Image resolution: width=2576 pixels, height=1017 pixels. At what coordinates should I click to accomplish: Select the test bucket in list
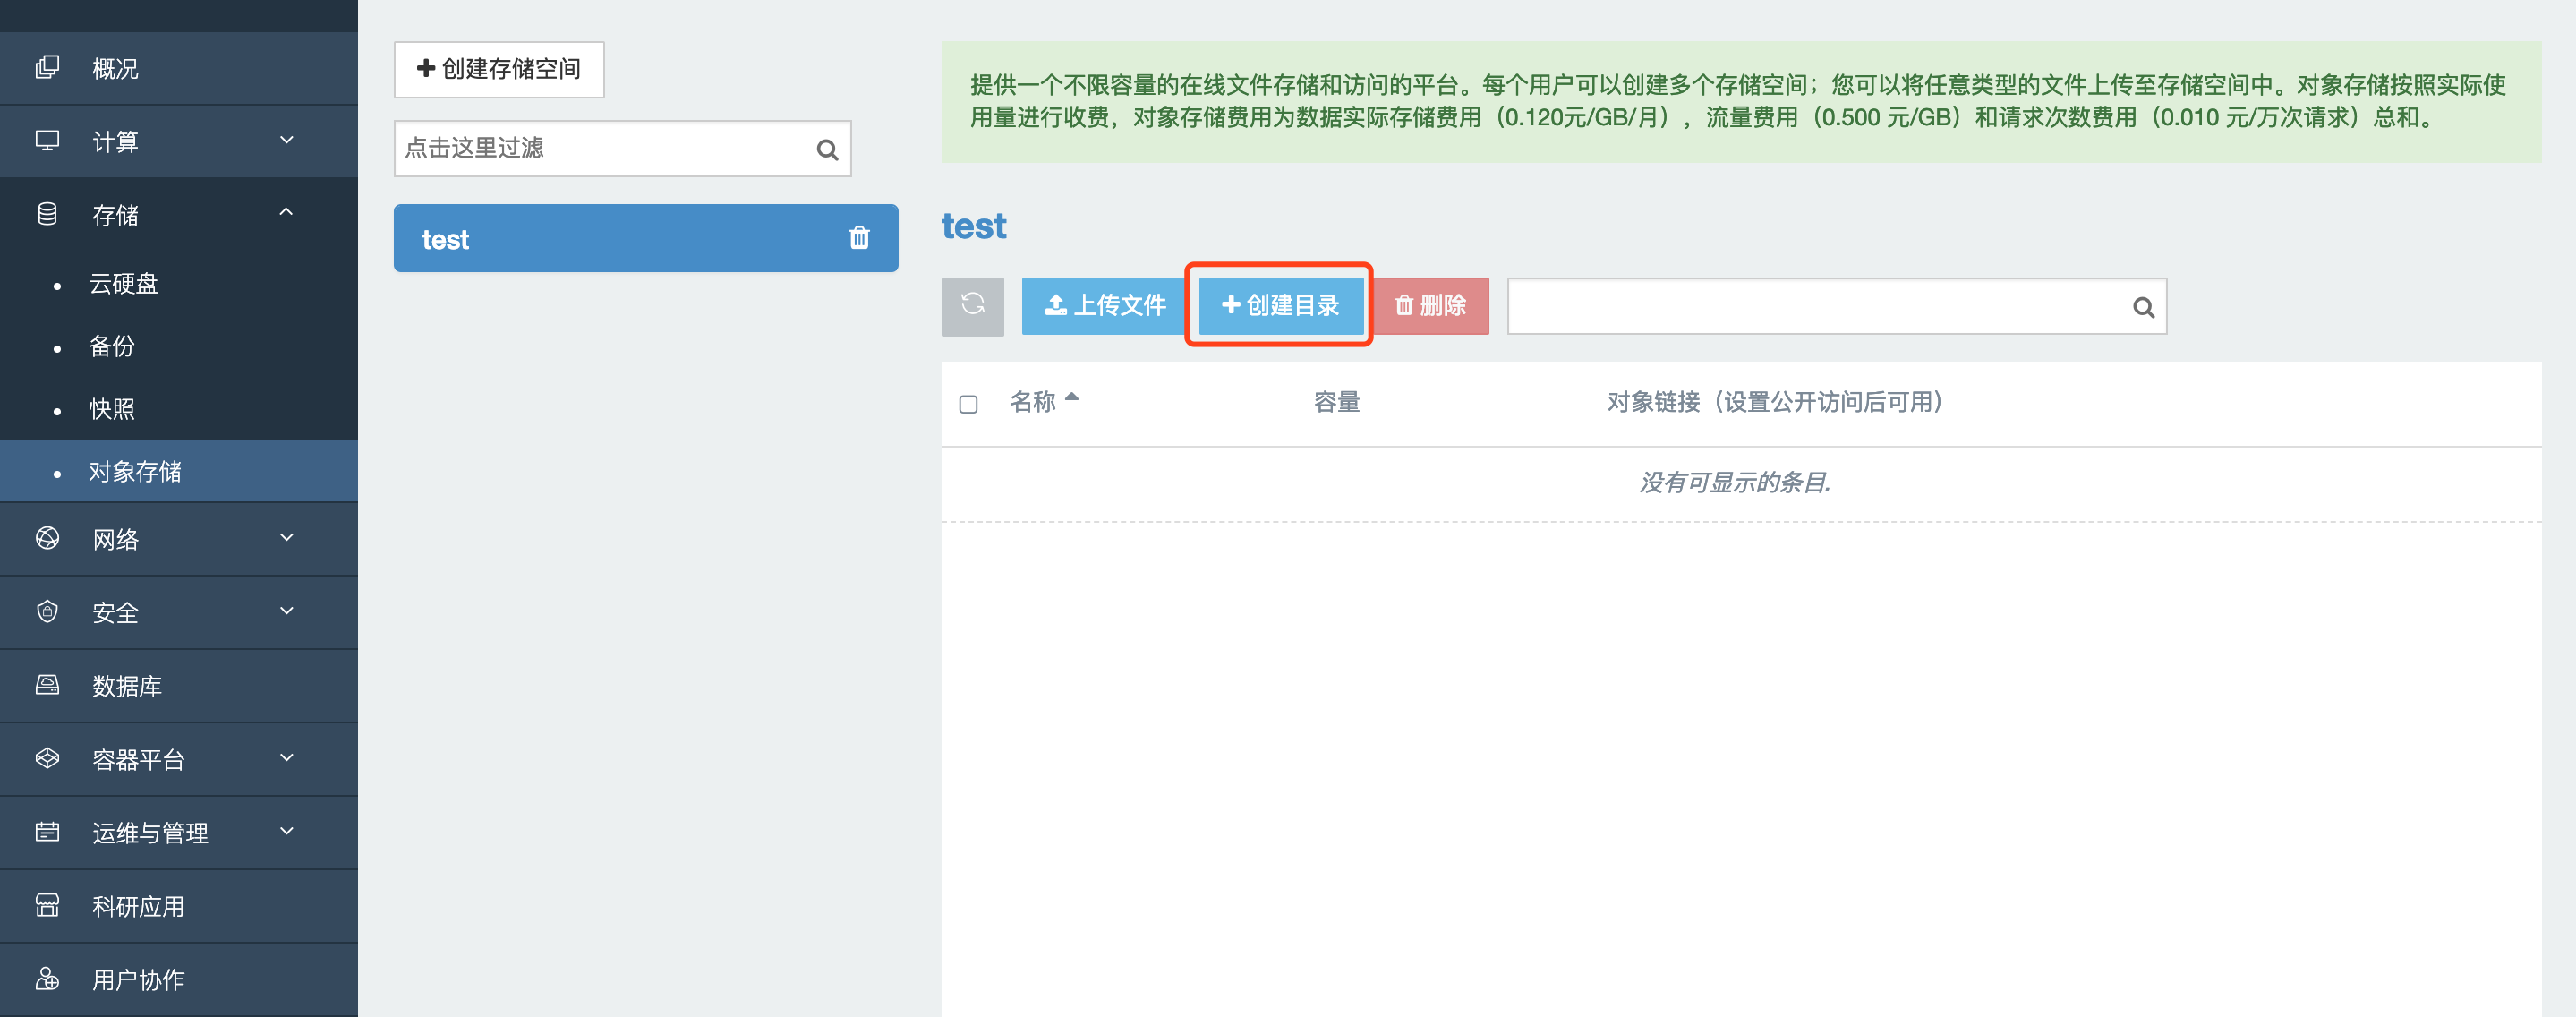coord(646,238)
